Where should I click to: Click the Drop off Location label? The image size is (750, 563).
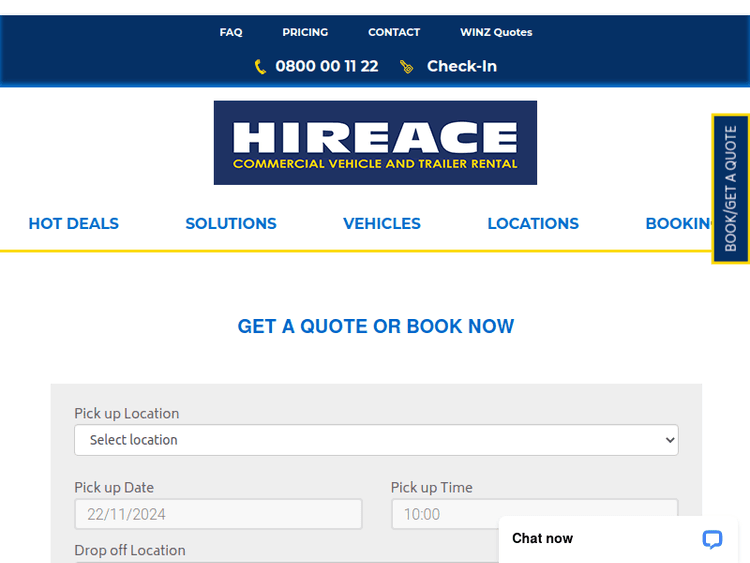(x=130, y=550)
